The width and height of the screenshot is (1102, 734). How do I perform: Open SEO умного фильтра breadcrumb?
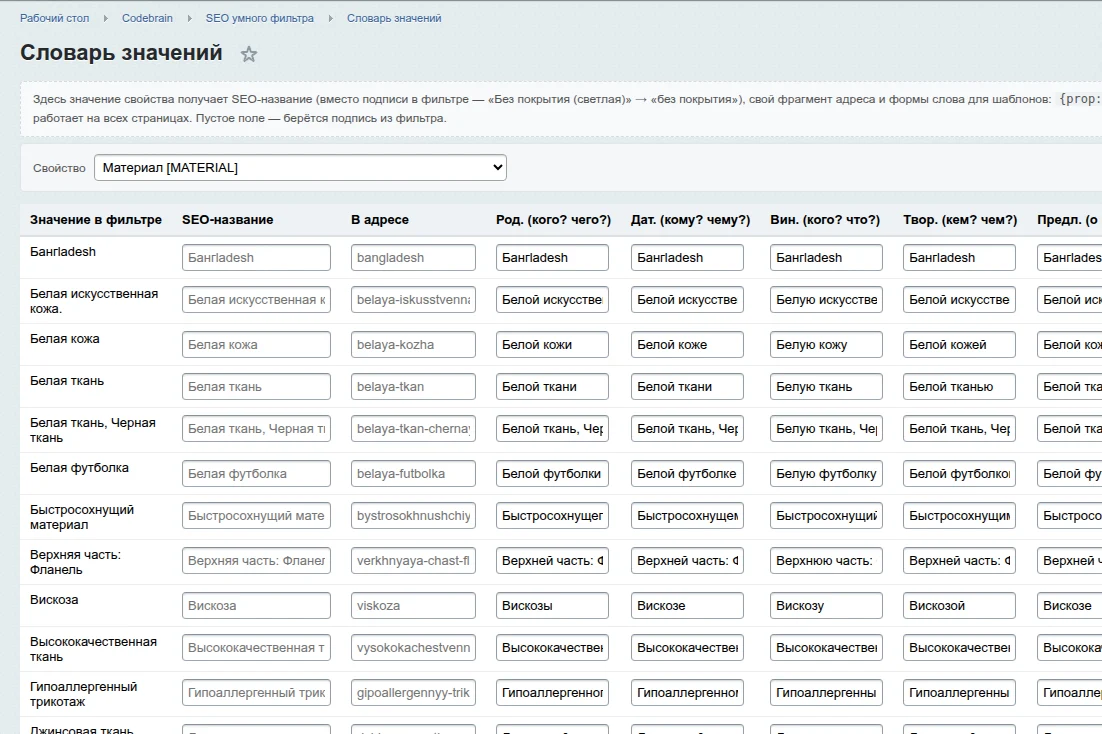pos(259,18)
